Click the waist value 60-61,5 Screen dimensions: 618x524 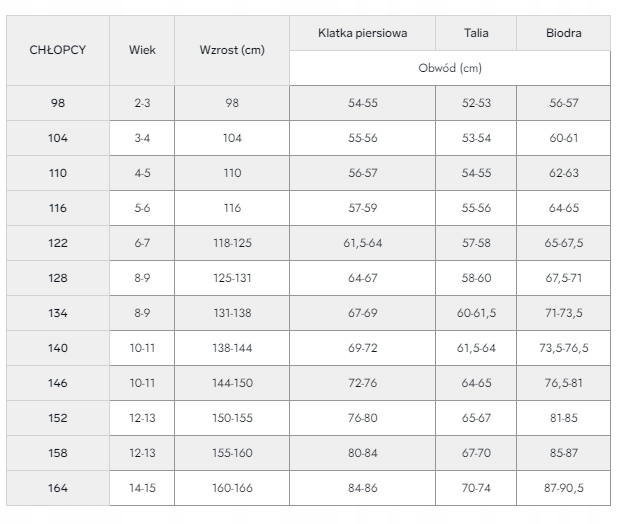[x=476, y=313]
